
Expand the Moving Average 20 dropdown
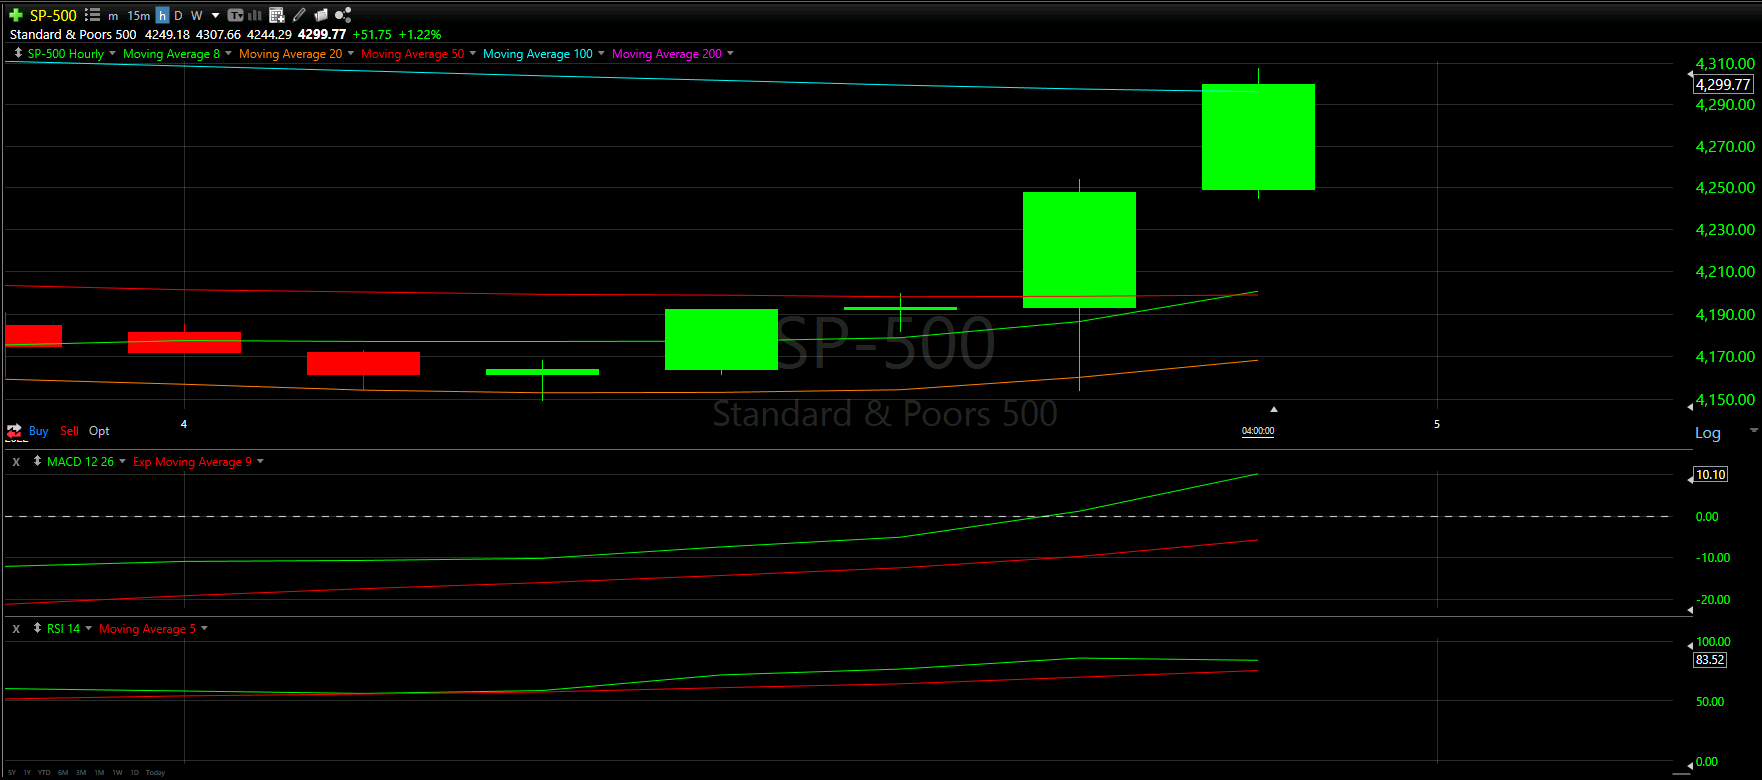pos(351,54)
